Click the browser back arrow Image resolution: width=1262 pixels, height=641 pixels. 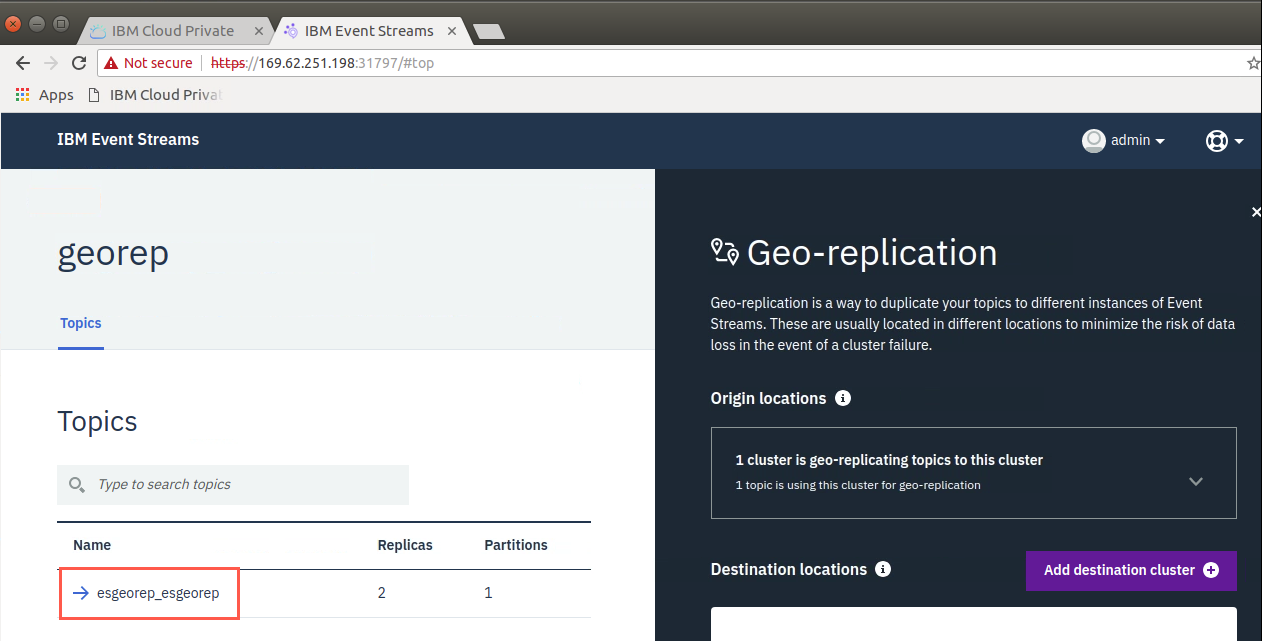(23, 63)
